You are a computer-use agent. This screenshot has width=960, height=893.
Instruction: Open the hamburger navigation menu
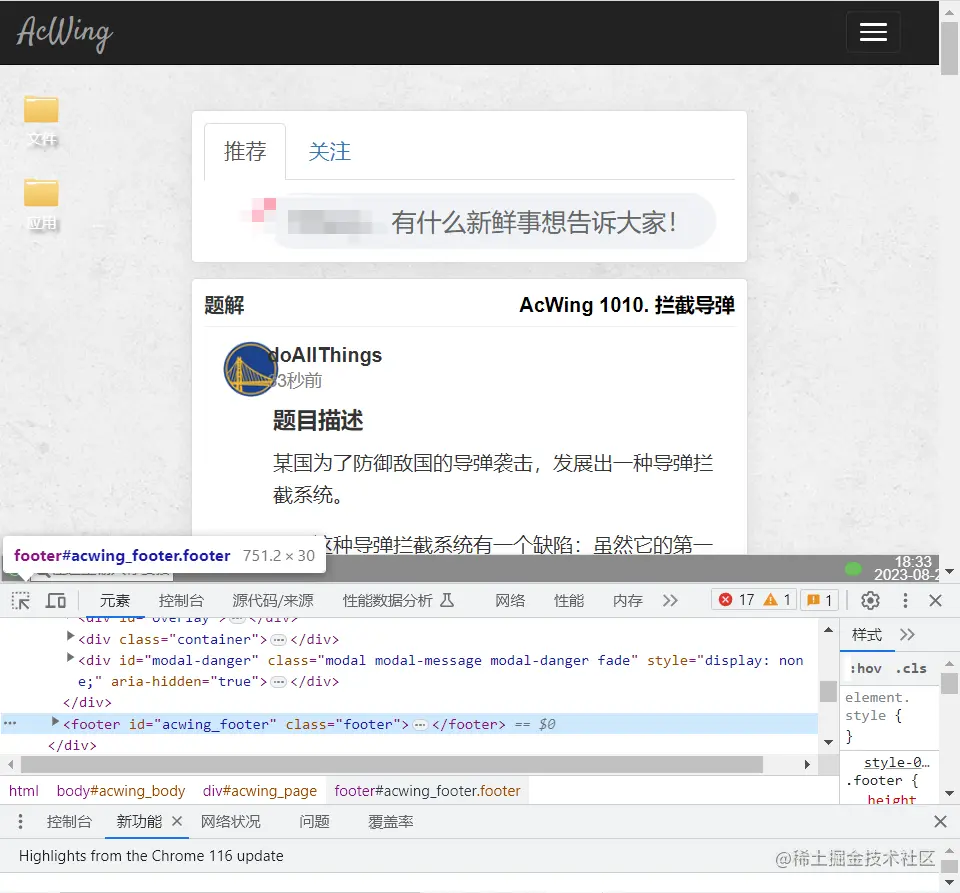click(x=873, y=32)
